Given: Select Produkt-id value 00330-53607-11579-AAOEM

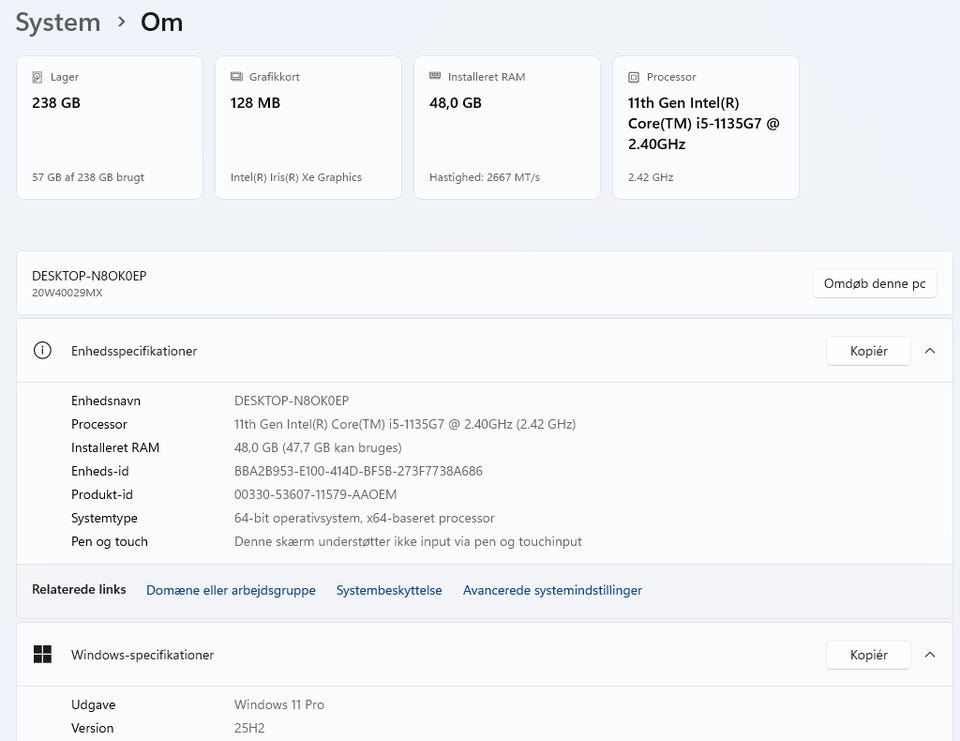Looking at the screenshot, I should click(x=315, y=494).
